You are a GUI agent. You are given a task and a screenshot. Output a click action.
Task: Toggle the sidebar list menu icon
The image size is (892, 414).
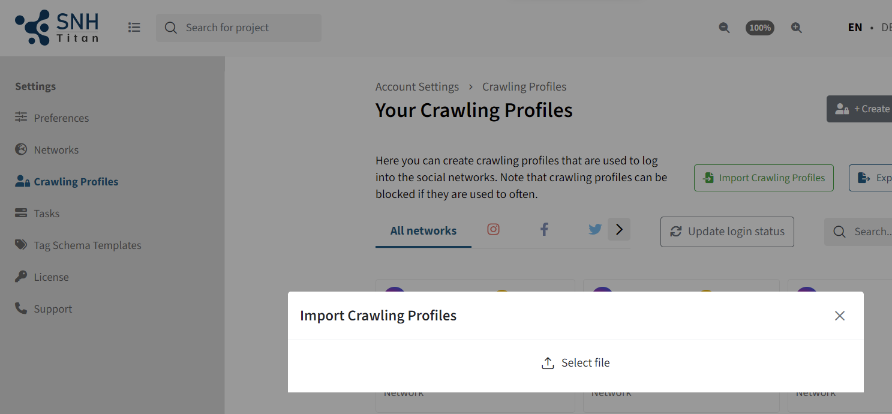pyautogui.click(x=134, y=27)
